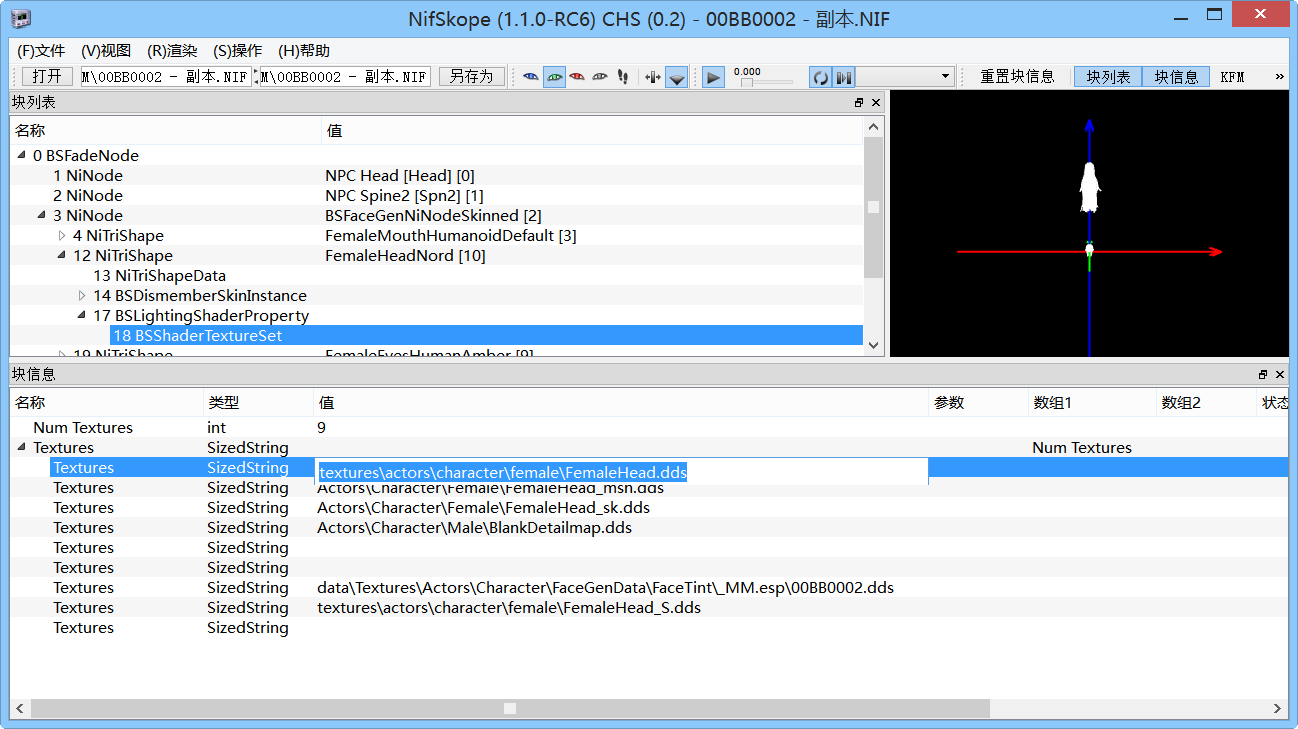
Task: Click the Num Textures row
Action: tap(649, 428)
